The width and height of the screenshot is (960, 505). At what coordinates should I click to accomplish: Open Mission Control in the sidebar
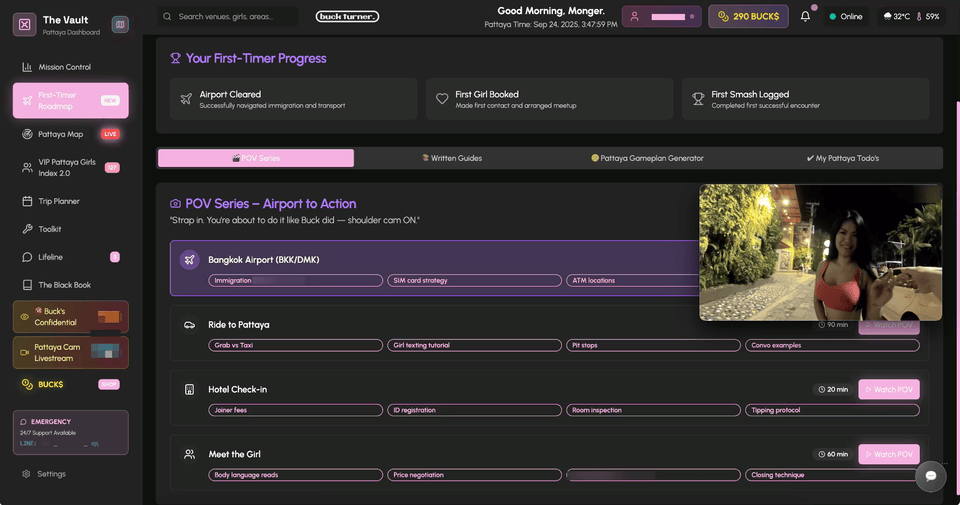click(x=64, y=67)
